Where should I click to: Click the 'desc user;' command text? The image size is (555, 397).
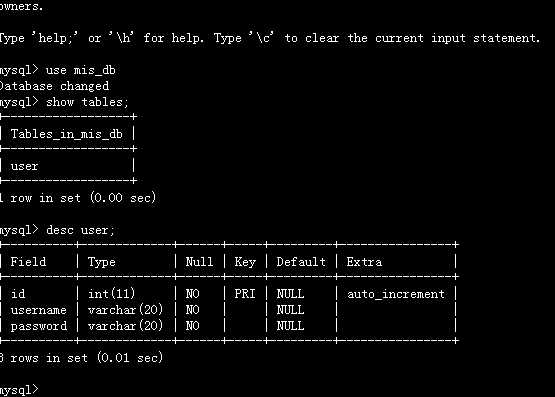81,230
